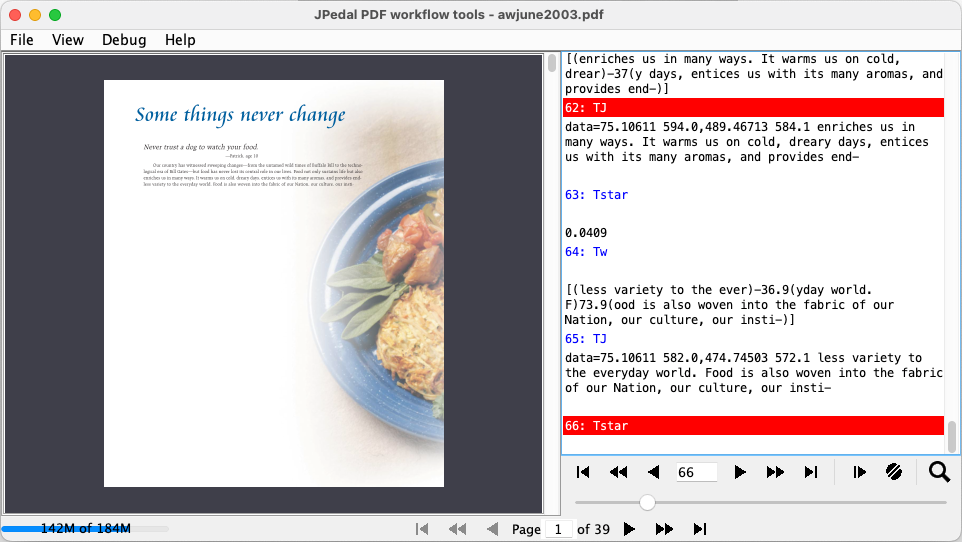This screenshot has width=962, height=542.
Task: Click the command slider handle
Action: coord(647,502)
